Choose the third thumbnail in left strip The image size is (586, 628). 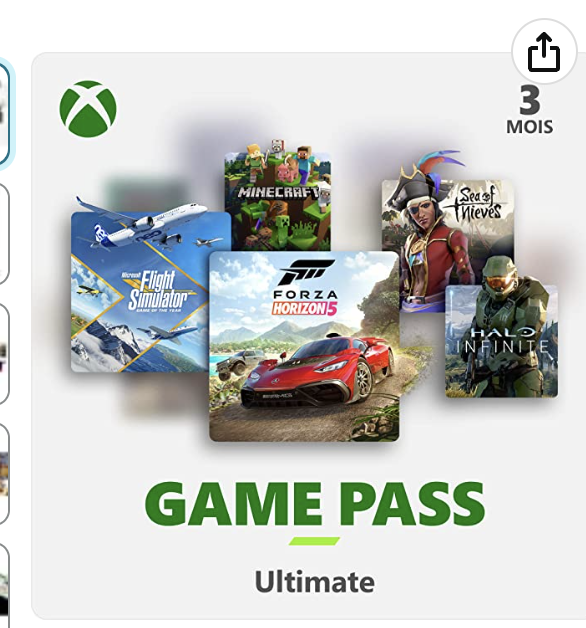coord(4,354)
